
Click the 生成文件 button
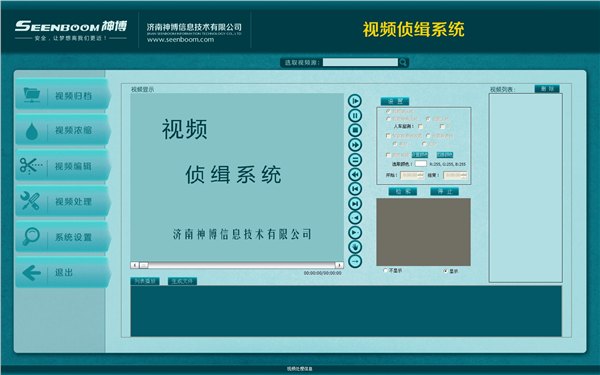pos(182,281)
